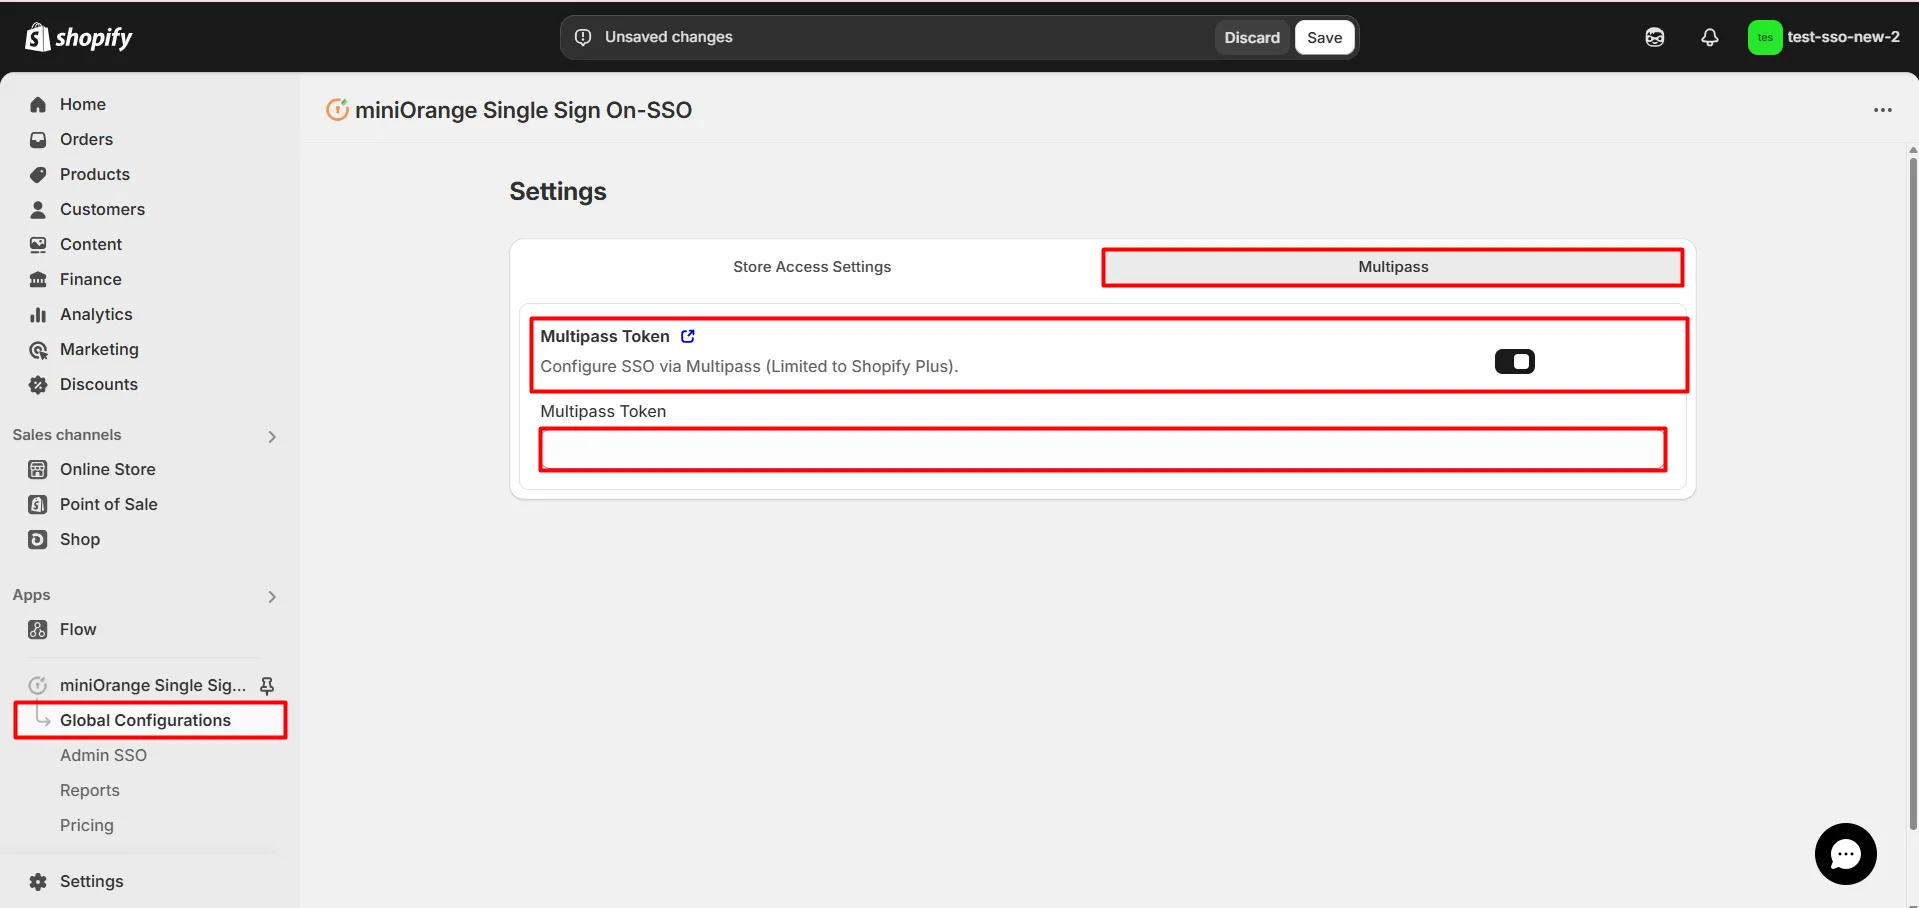
Task: Click the Flow app icon
Action: [38, 629]
